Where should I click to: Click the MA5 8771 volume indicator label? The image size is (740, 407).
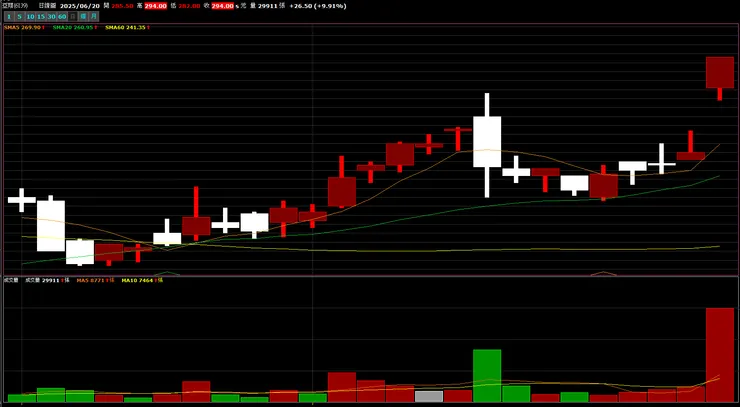pyautogui.click(x=95, y=280)
